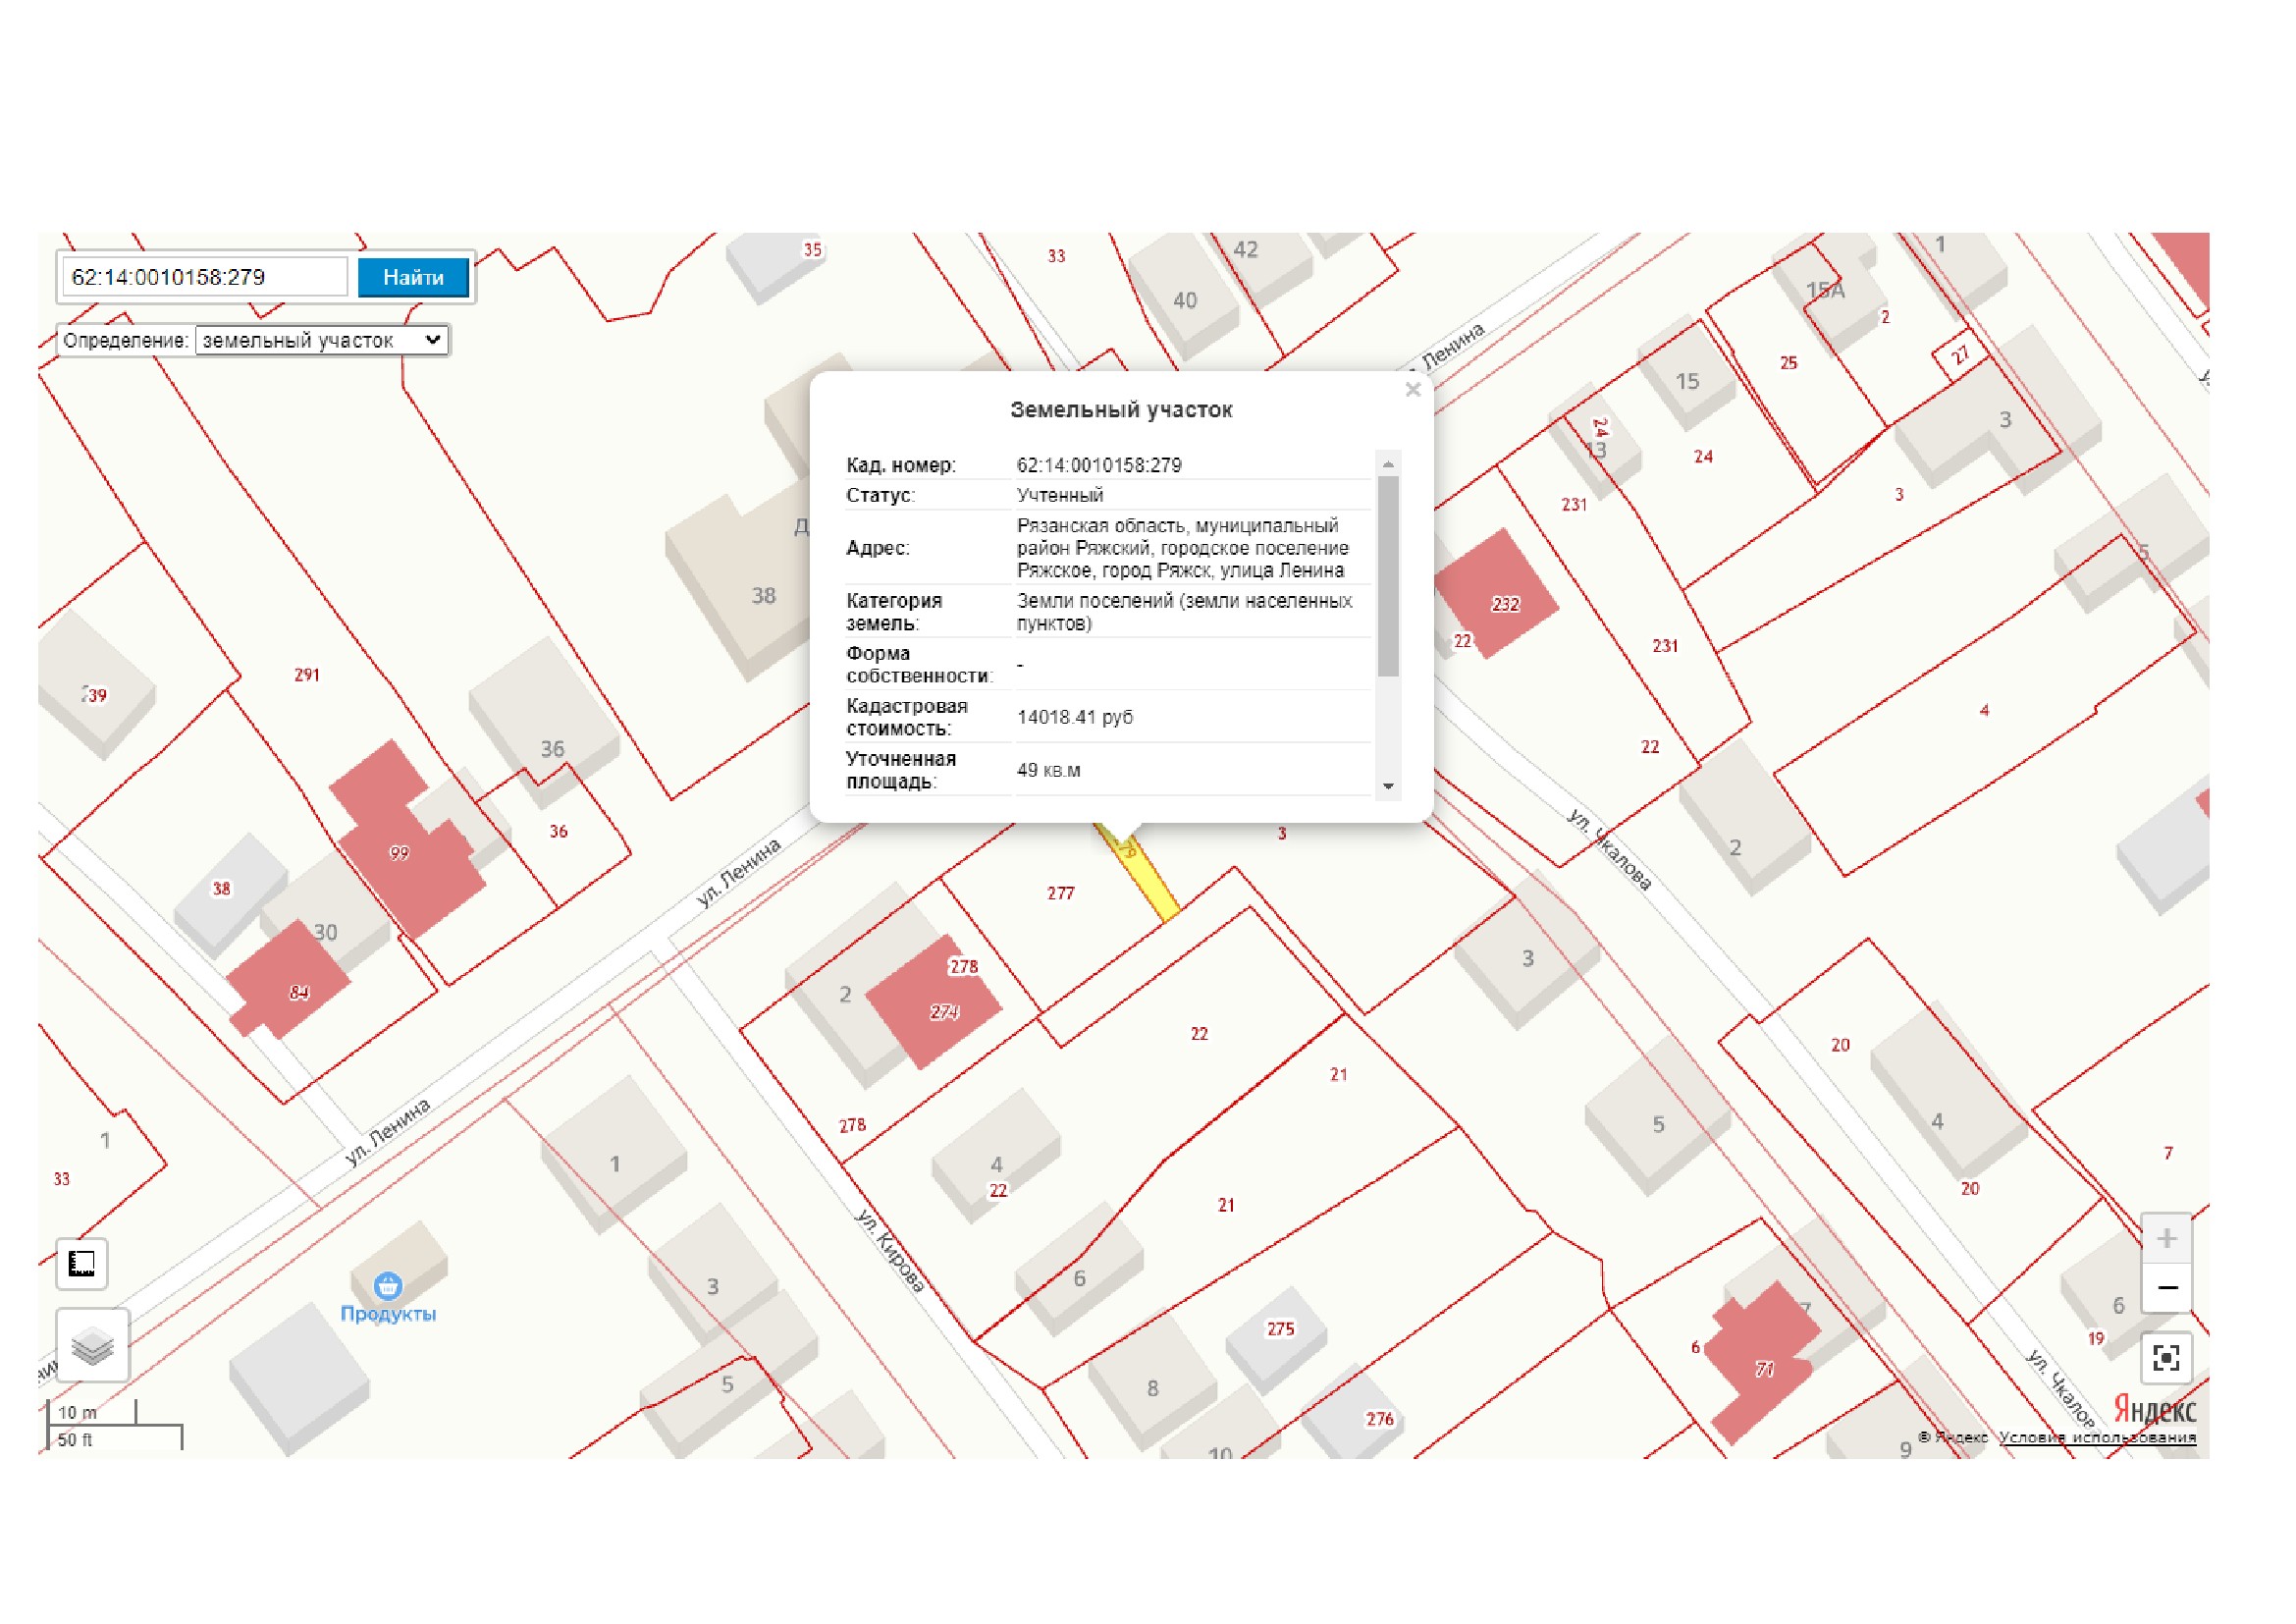Click the Яндекс logo

point(2154,1410)
